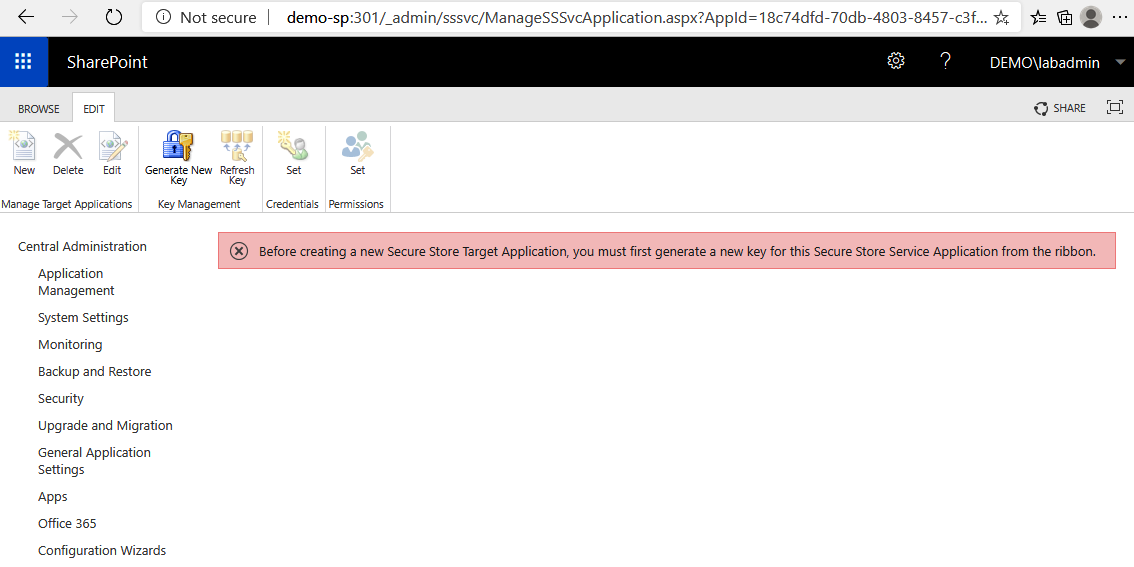Click the browser address bar URL

tap(636, 17)
